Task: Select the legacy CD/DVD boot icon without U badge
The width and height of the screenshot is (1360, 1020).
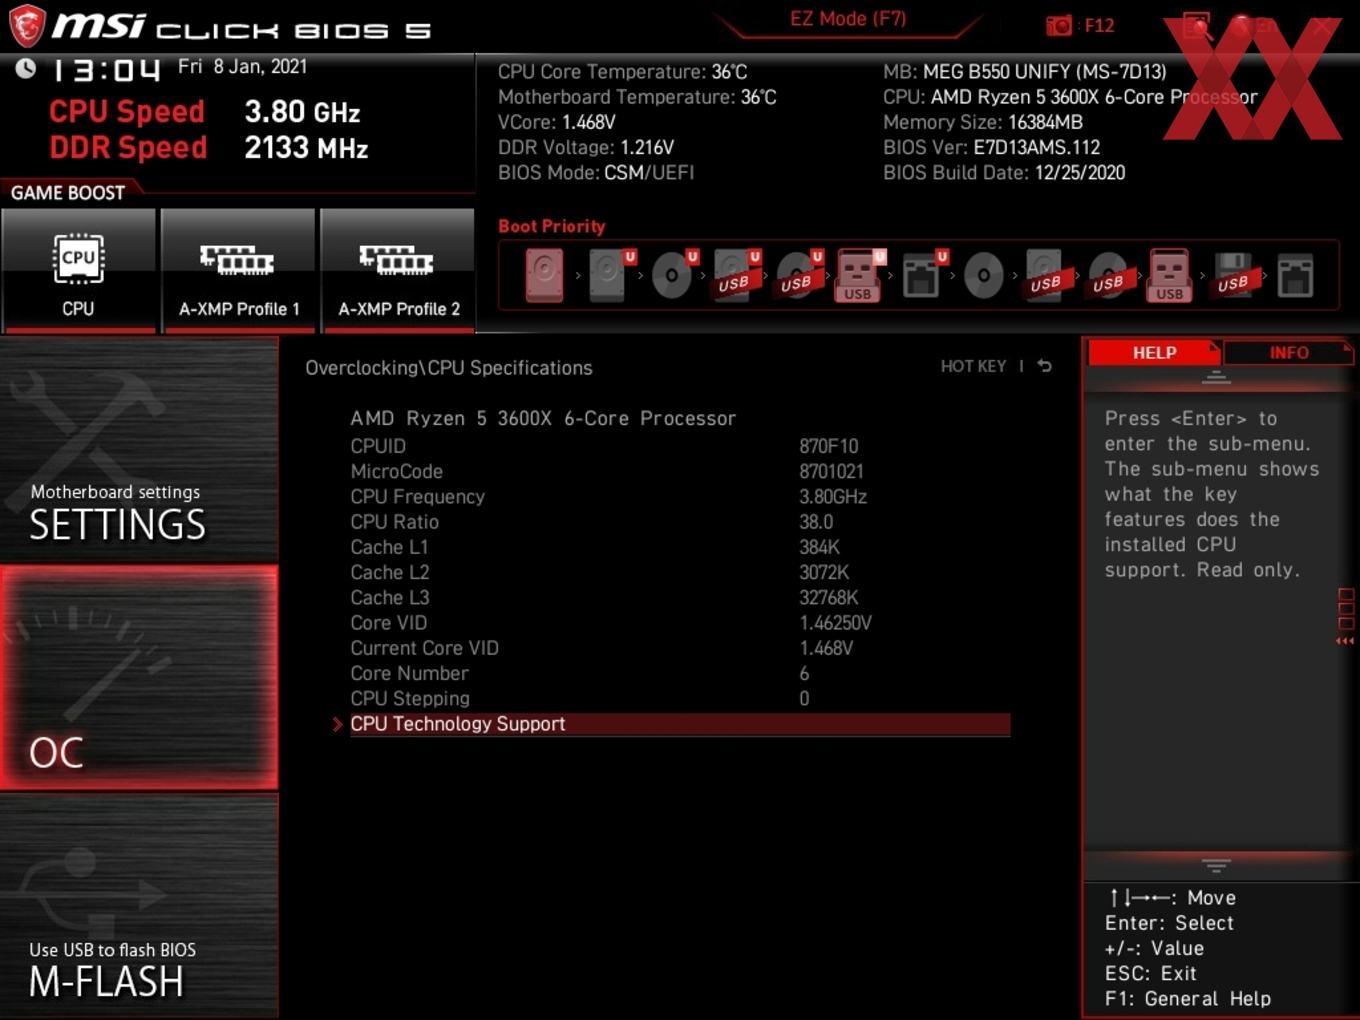Action: tap(983, 275)
